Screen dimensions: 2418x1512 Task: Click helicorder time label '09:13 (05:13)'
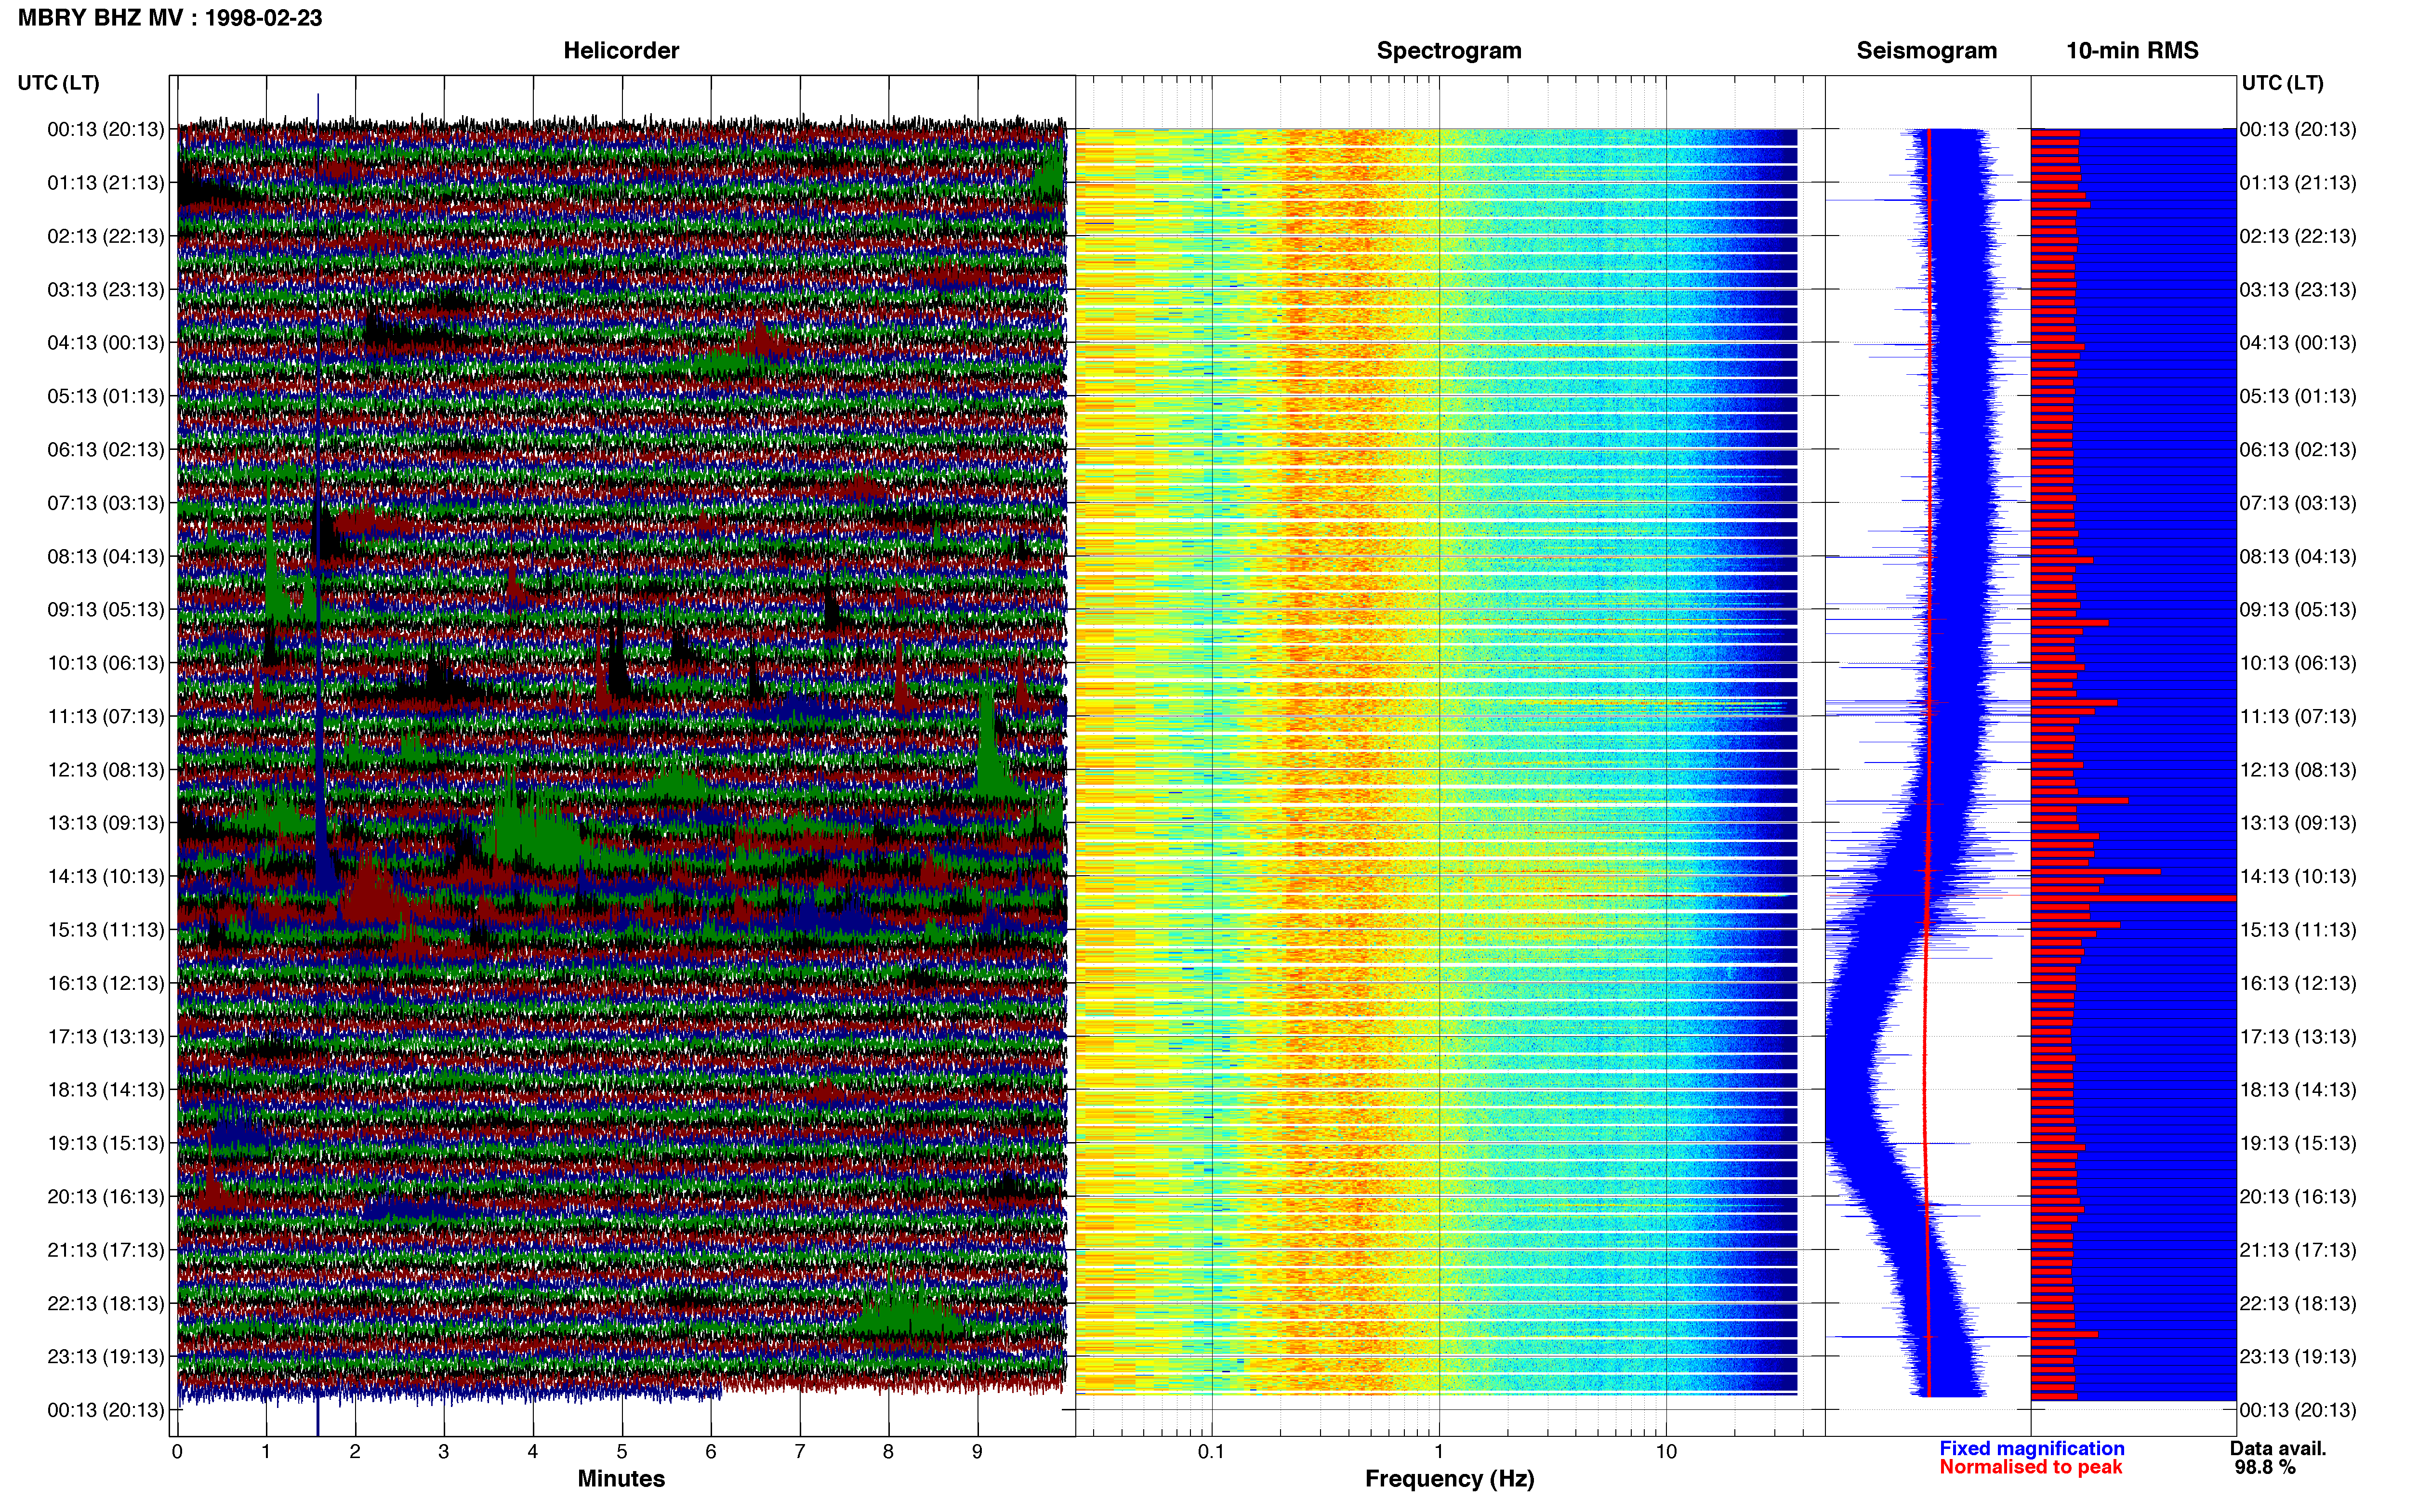[105, 610]
